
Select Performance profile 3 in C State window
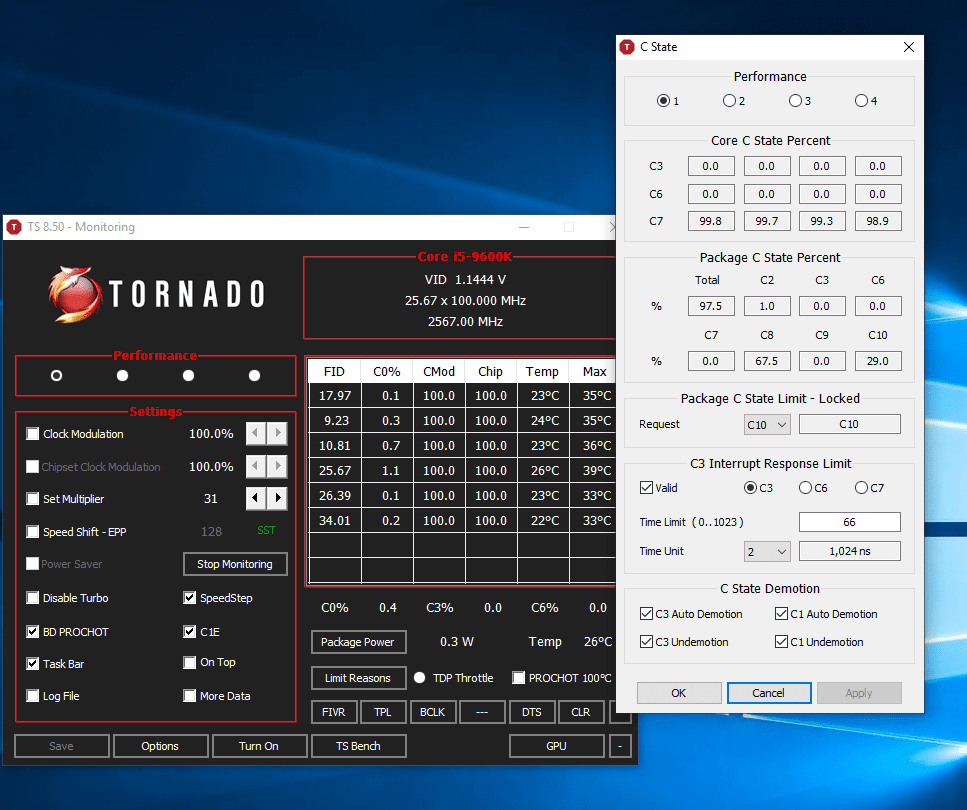[796, 101]
